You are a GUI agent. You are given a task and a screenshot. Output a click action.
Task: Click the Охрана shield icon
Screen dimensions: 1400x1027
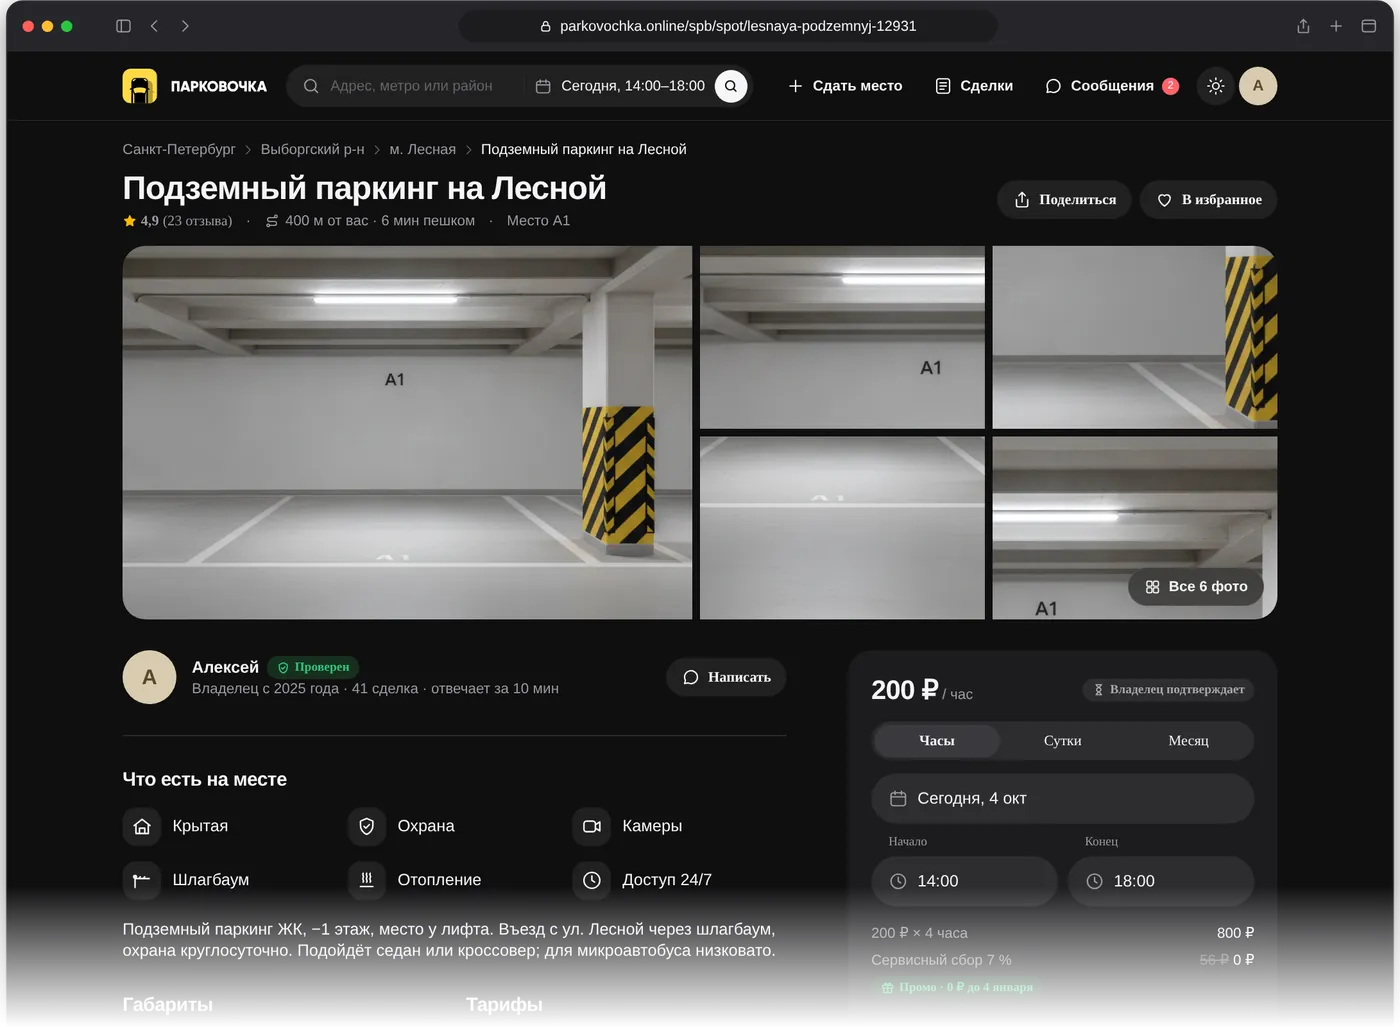click(367, 827)
